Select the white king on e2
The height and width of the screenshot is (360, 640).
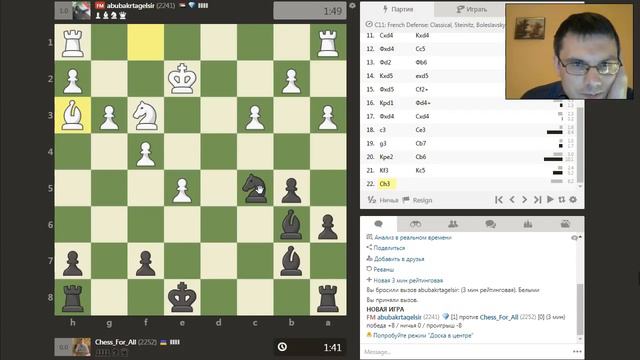pos(182,78)
